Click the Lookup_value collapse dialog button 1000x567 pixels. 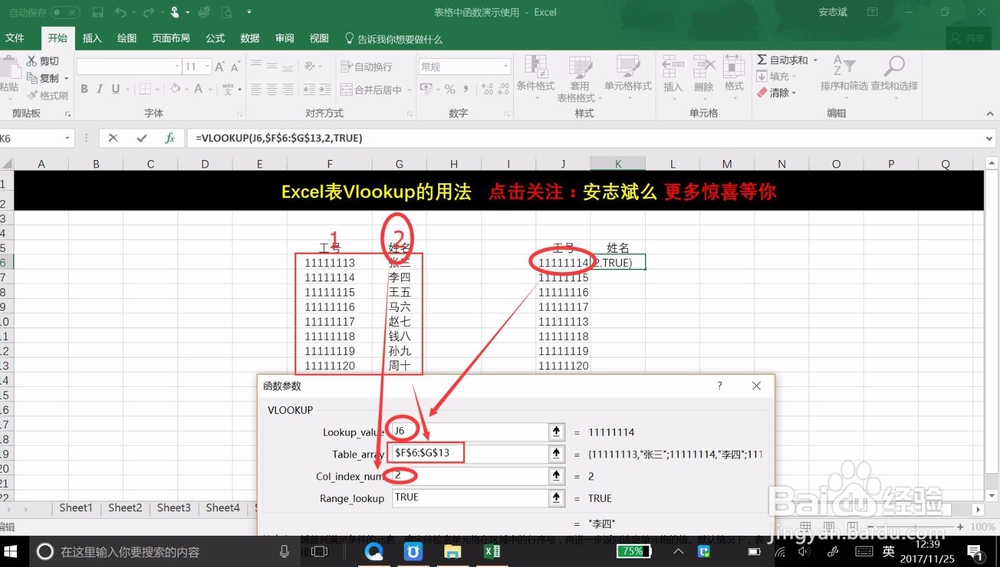tap(556, 432)
